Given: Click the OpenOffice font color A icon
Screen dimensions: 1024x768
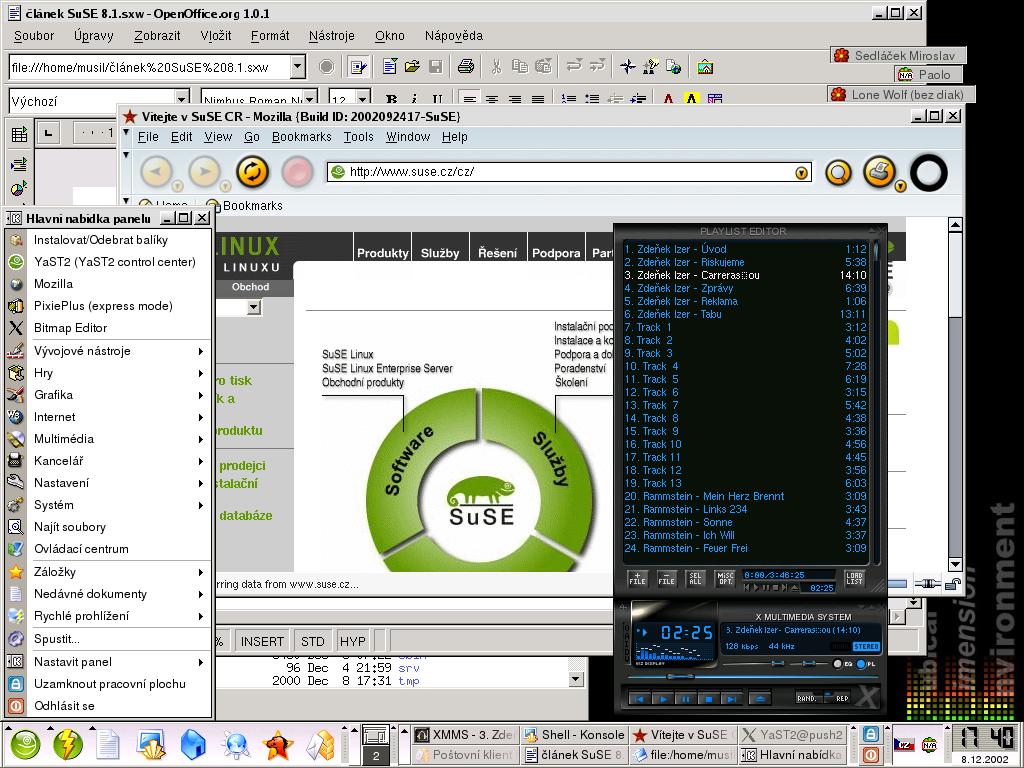Looking at the screenshot, I should 668,99.
